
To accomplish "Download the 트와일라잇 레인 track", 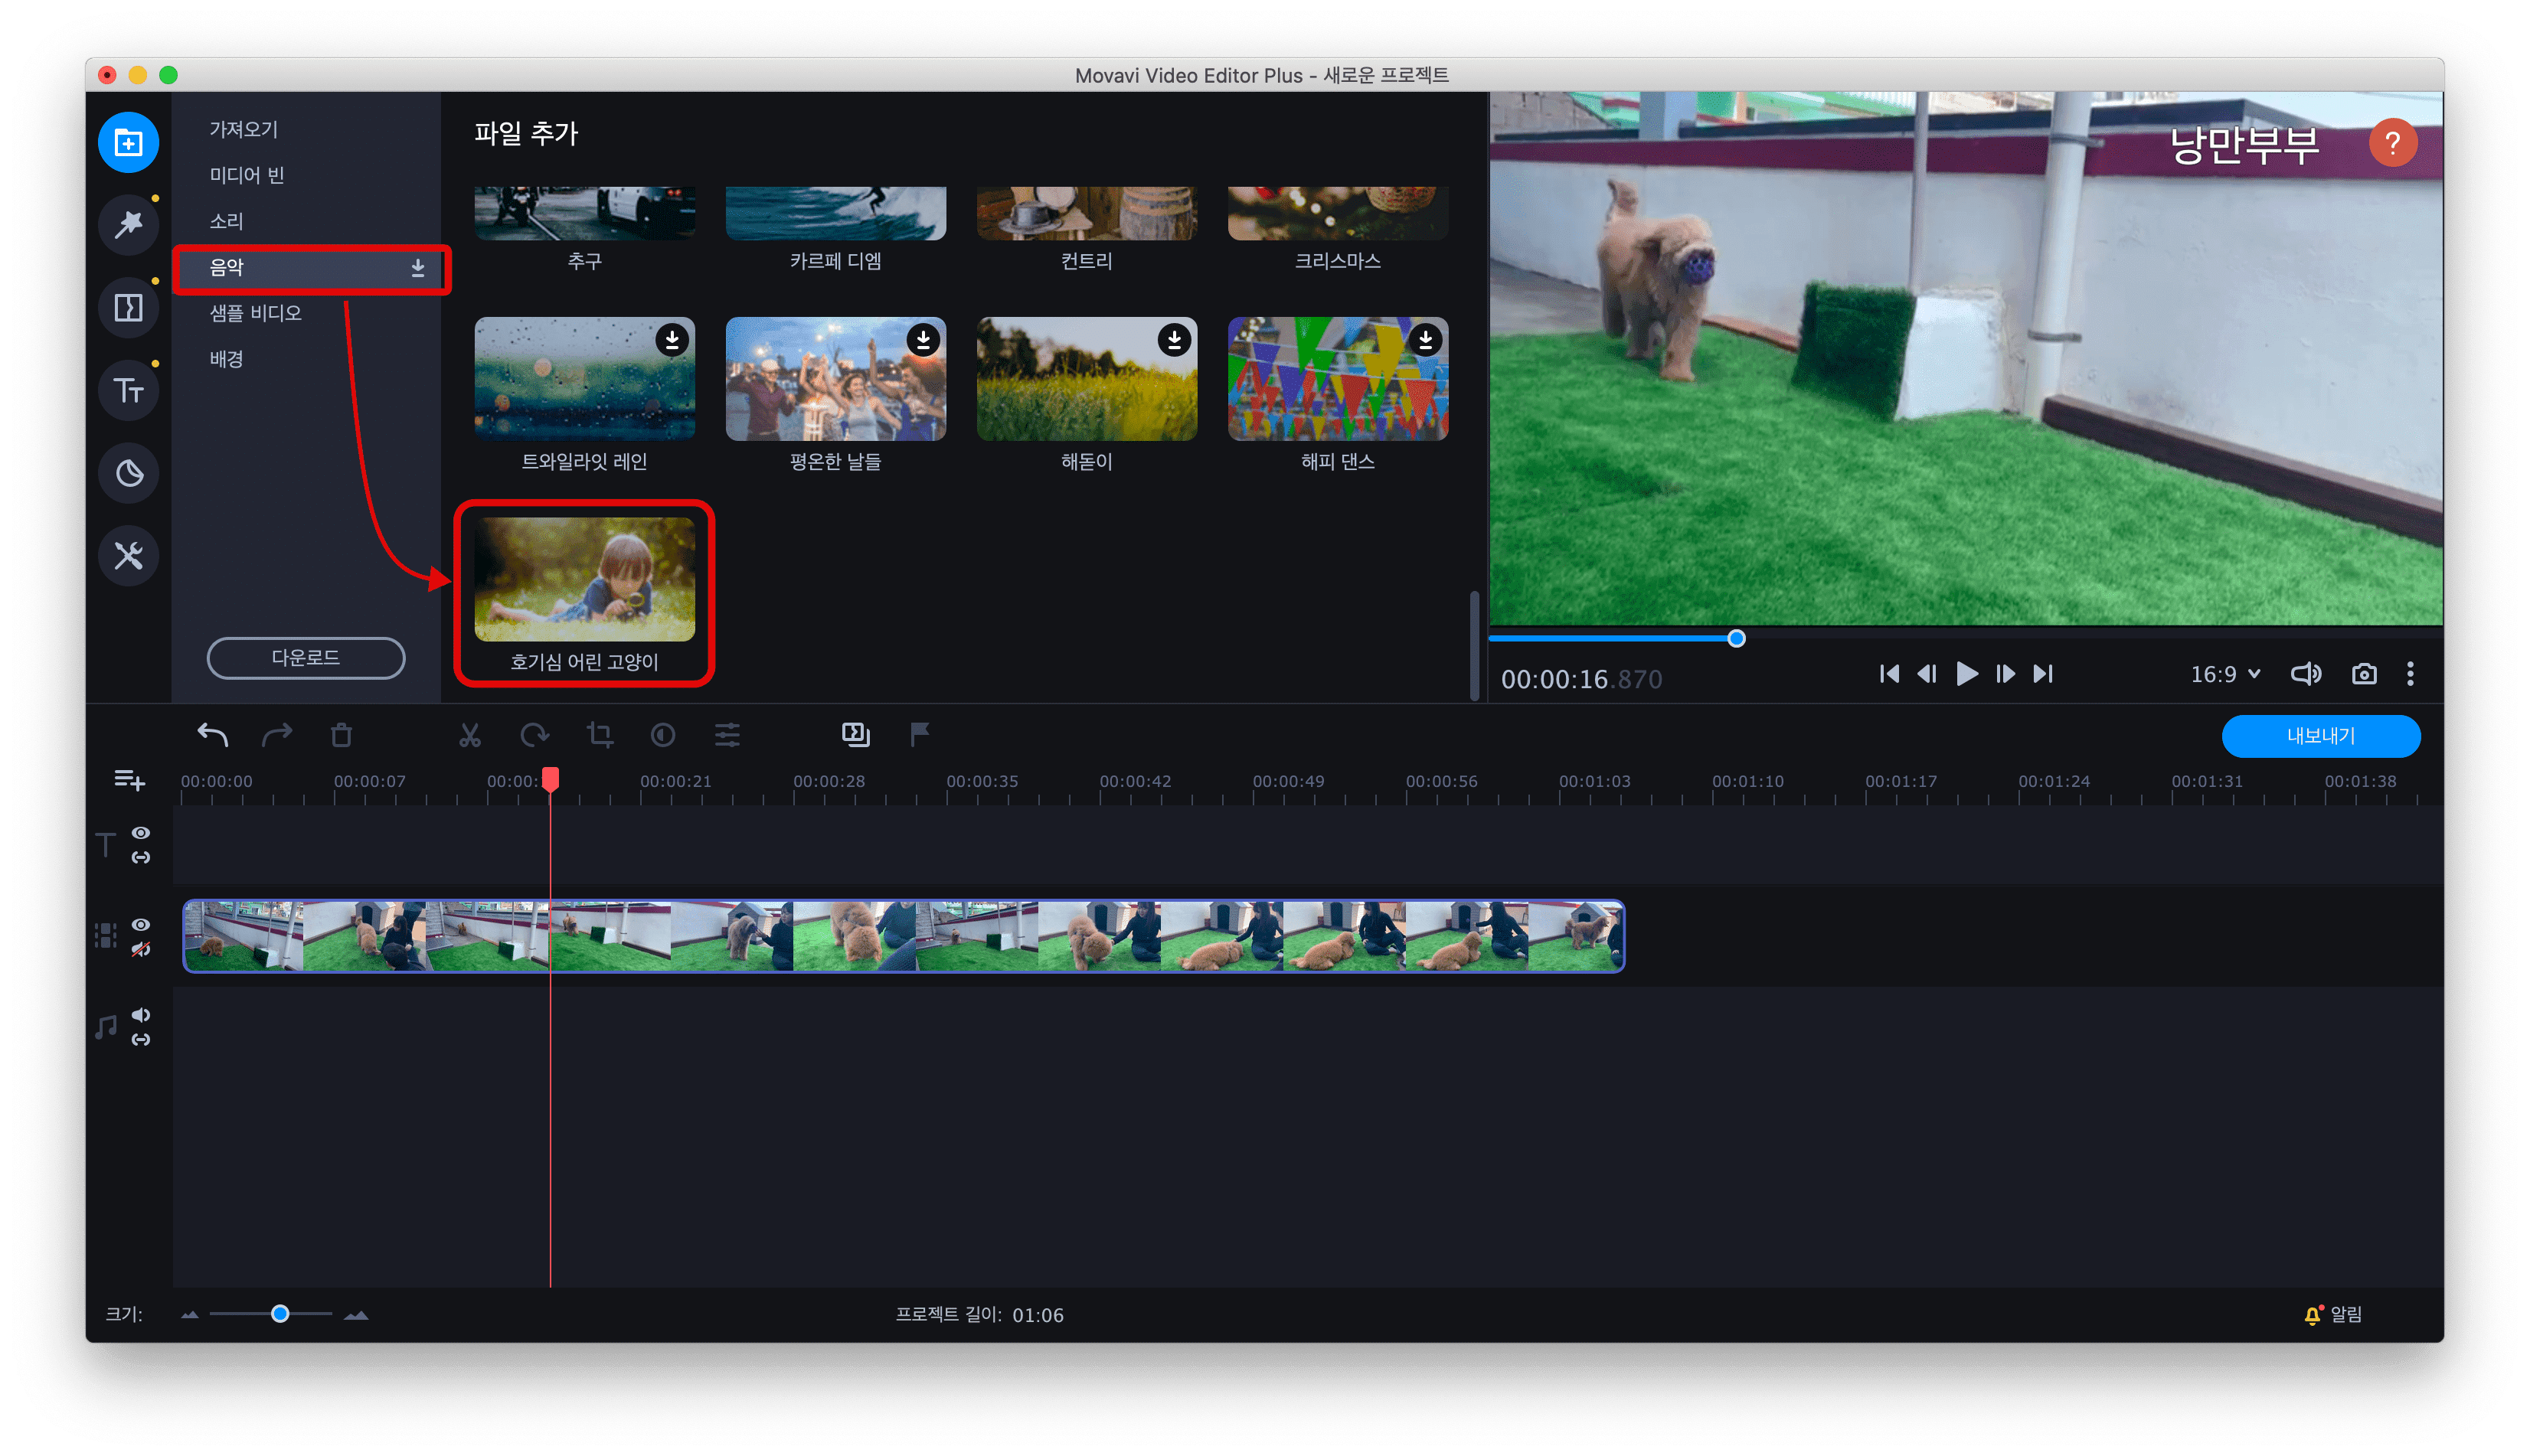I will pos(672,340).
